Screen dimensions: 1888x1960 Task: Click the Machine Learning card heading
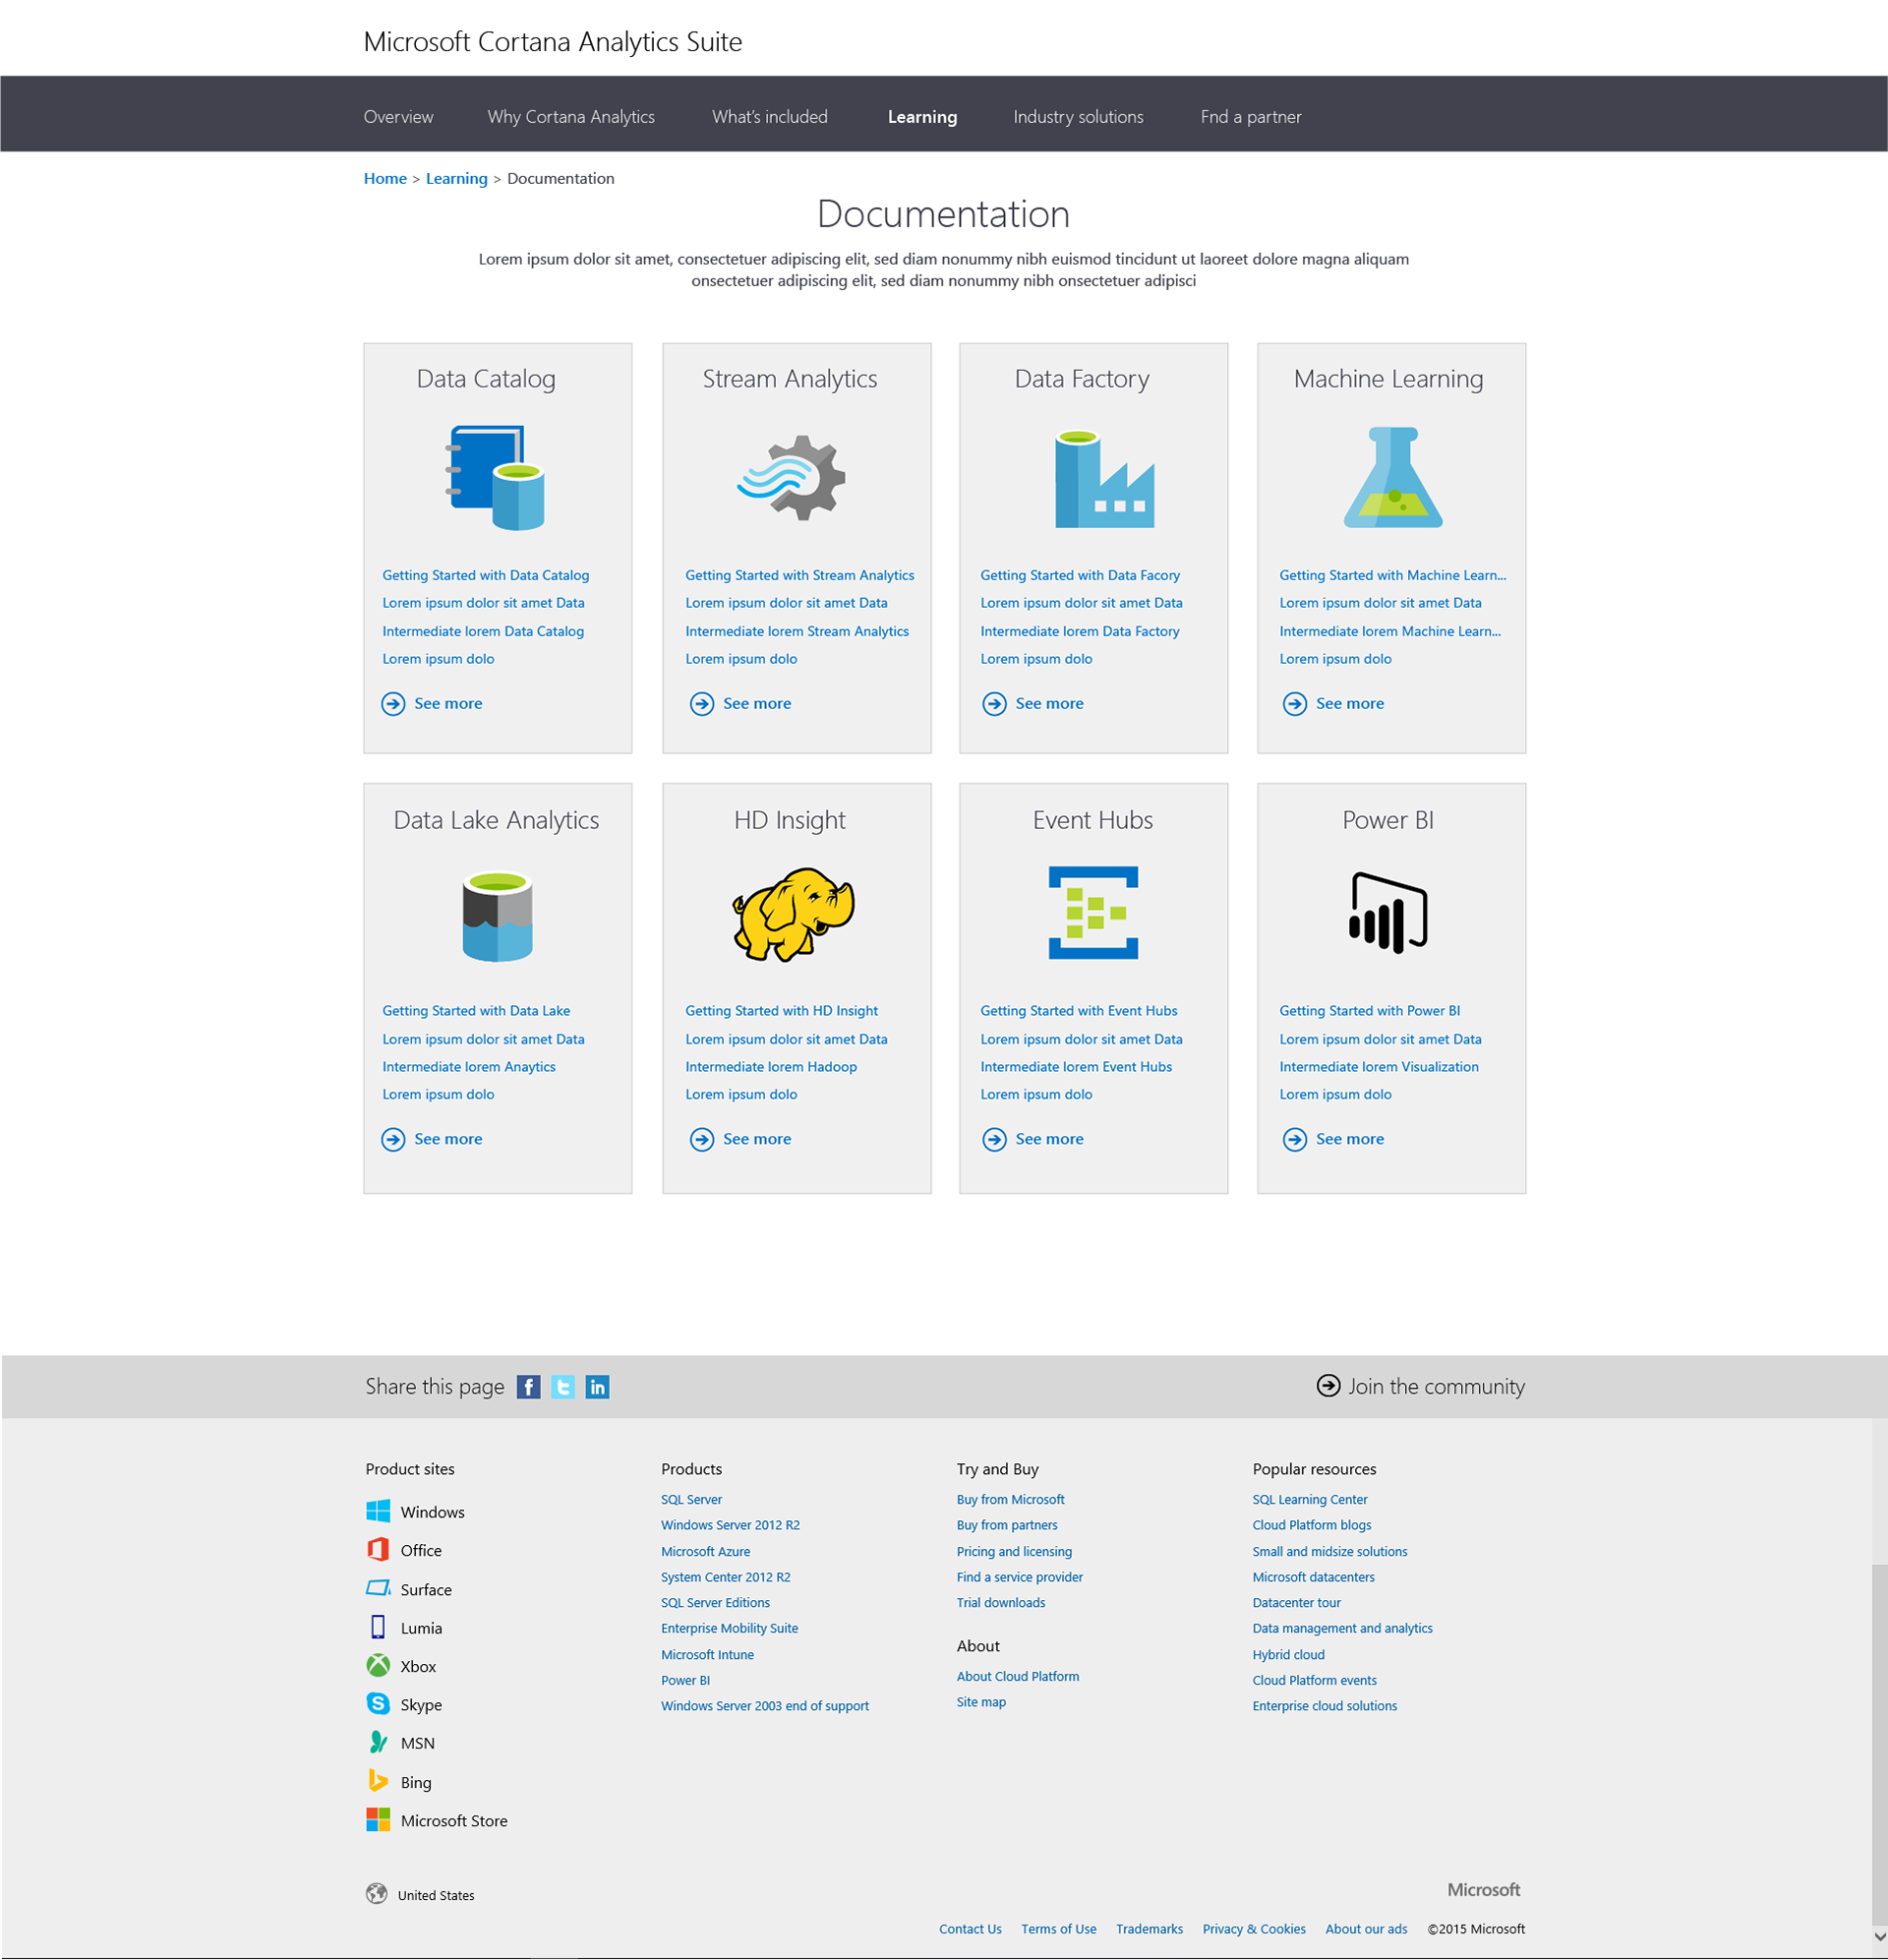coord(1388,379)
